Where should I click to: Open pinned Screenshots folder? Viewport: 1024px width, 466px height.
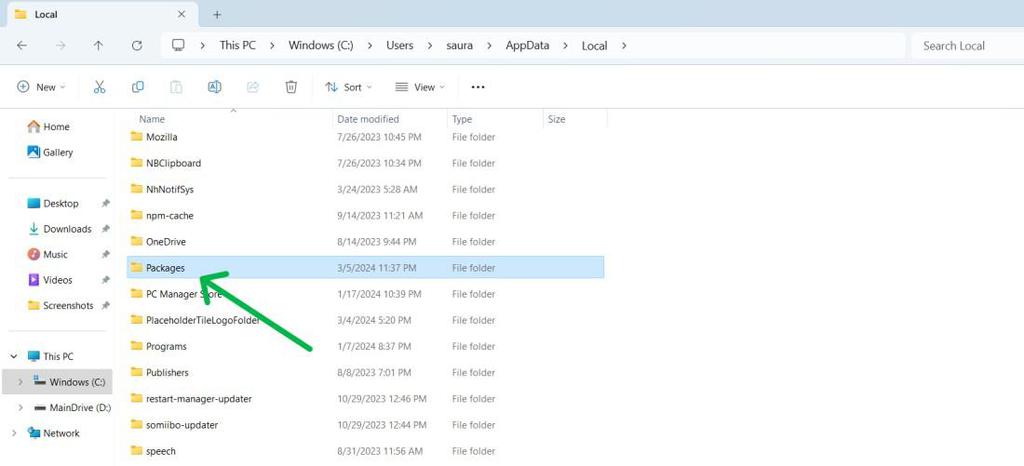(61, 305)
